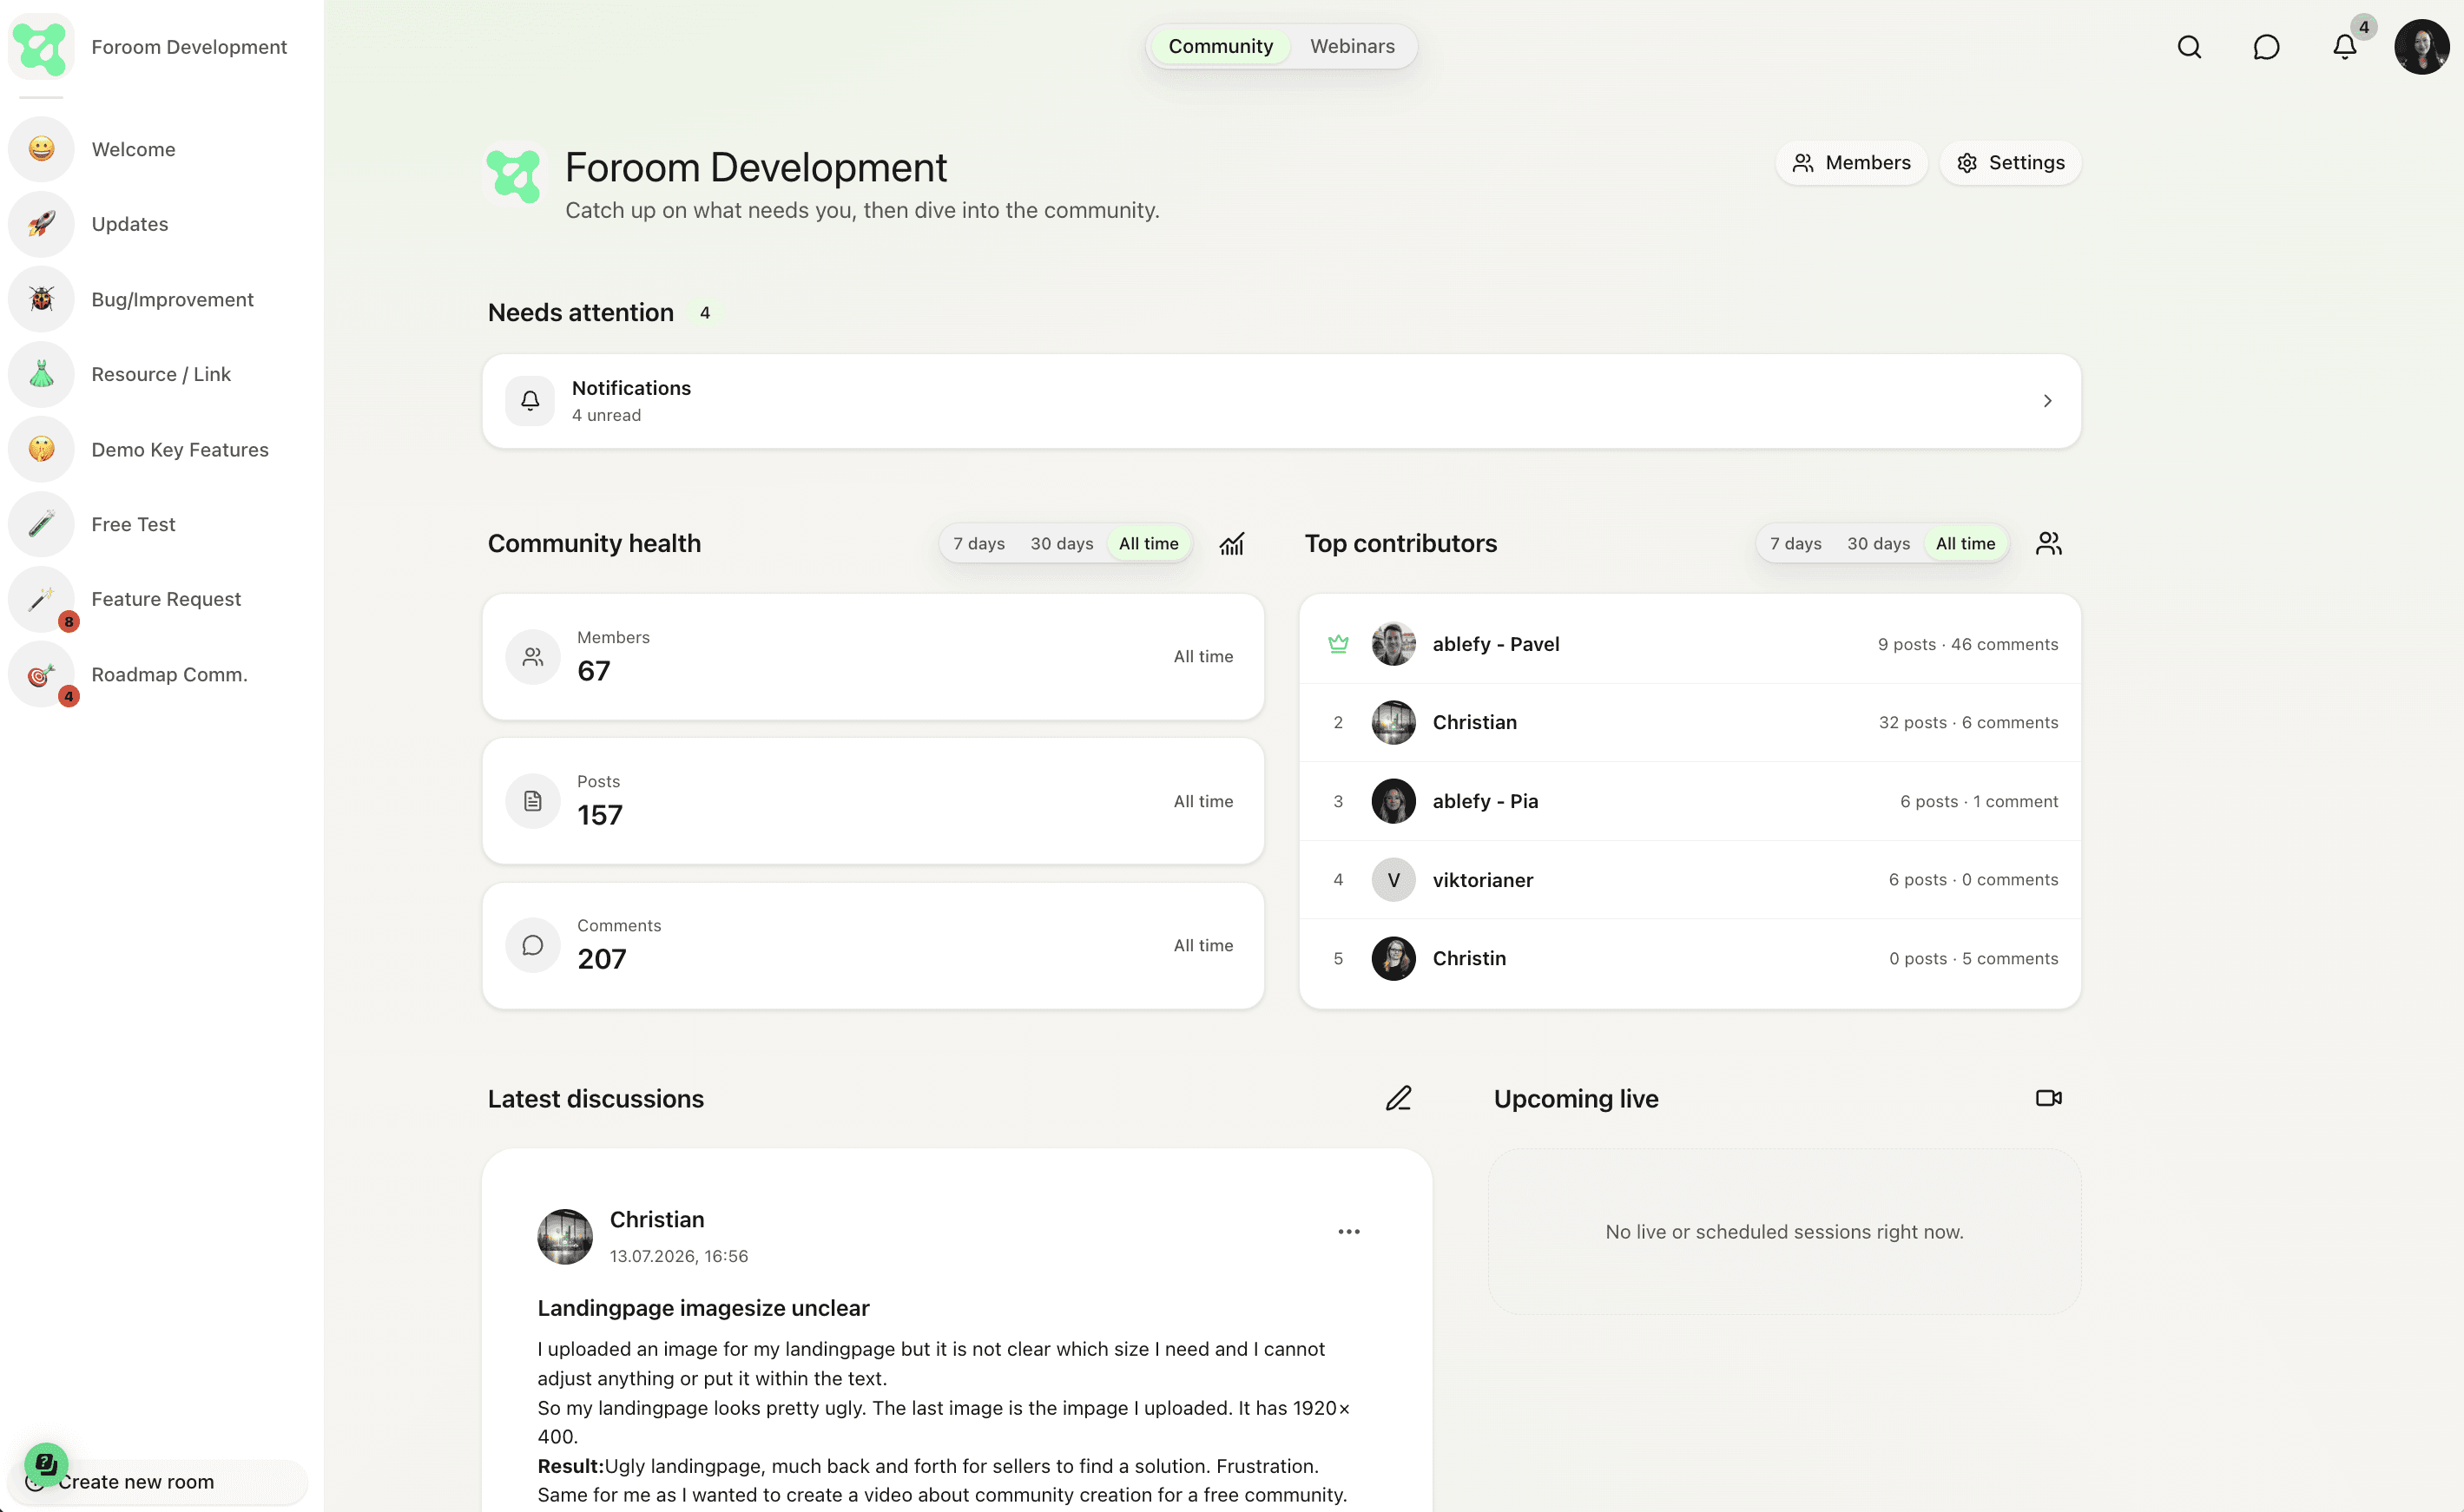Open the search icon in top bar
Screen dimensions: 2464x1512
pos(2189,47)
